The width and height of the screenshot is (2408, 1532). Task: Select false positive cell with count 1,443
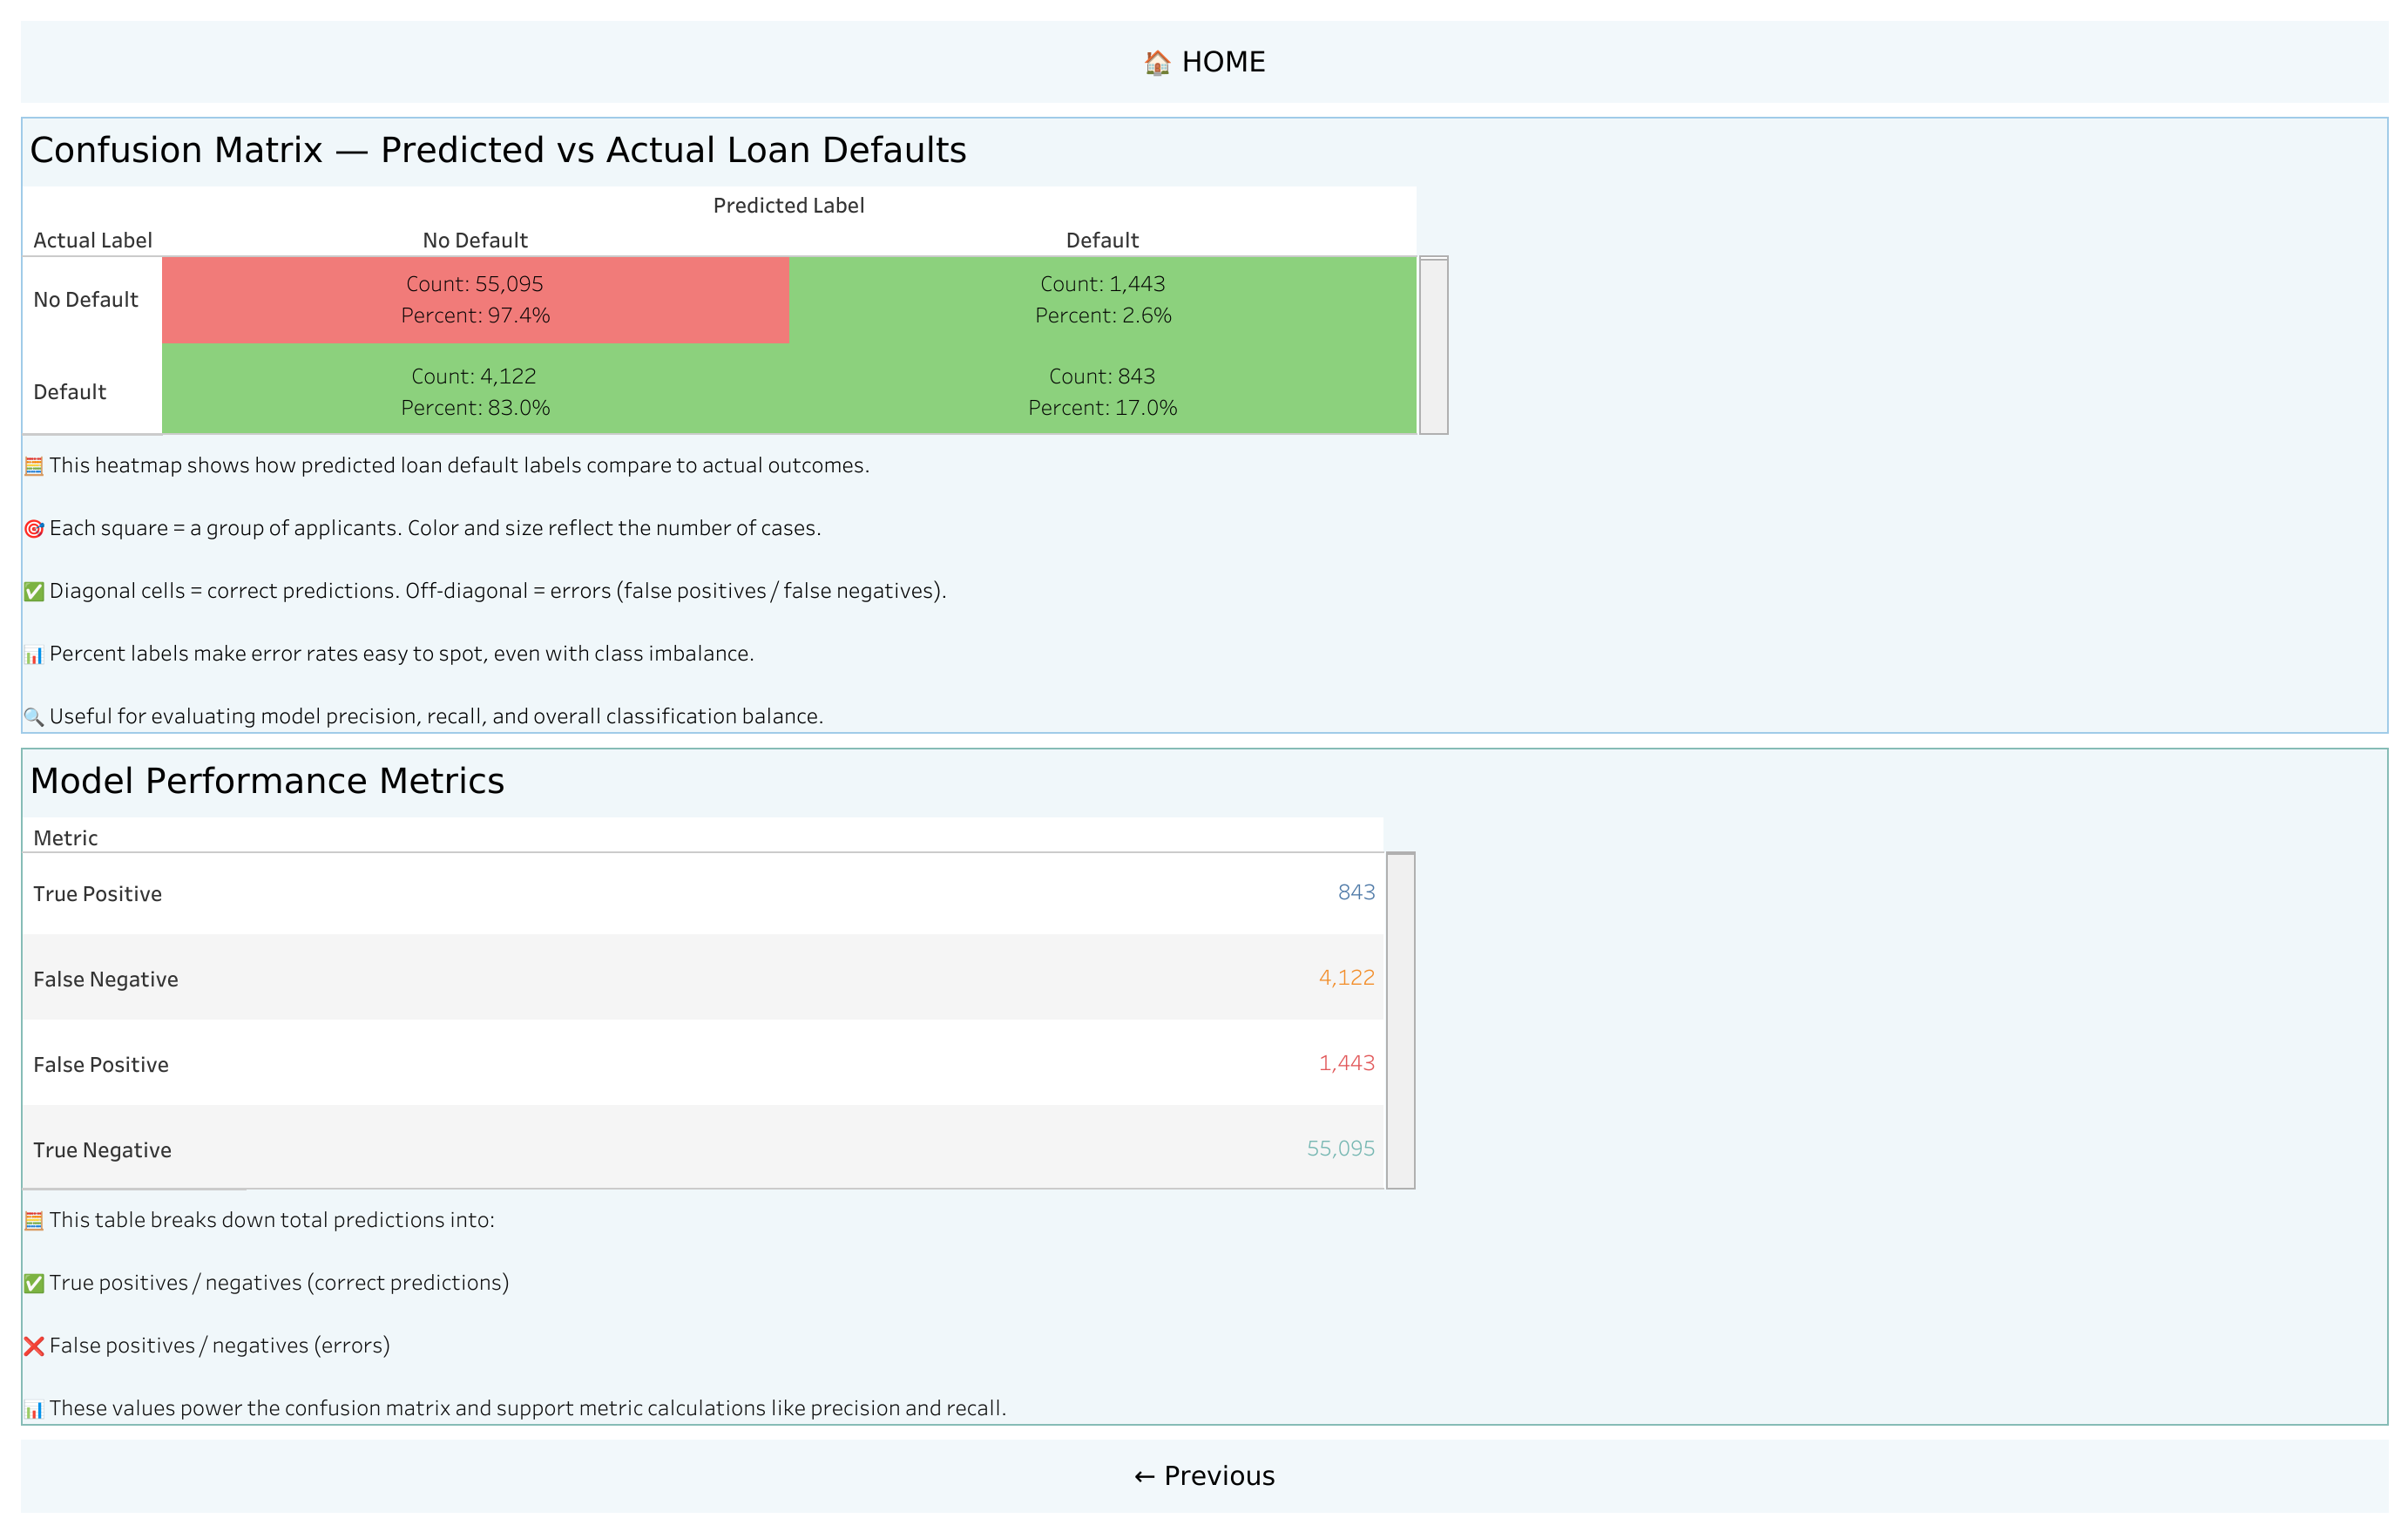1102,300
